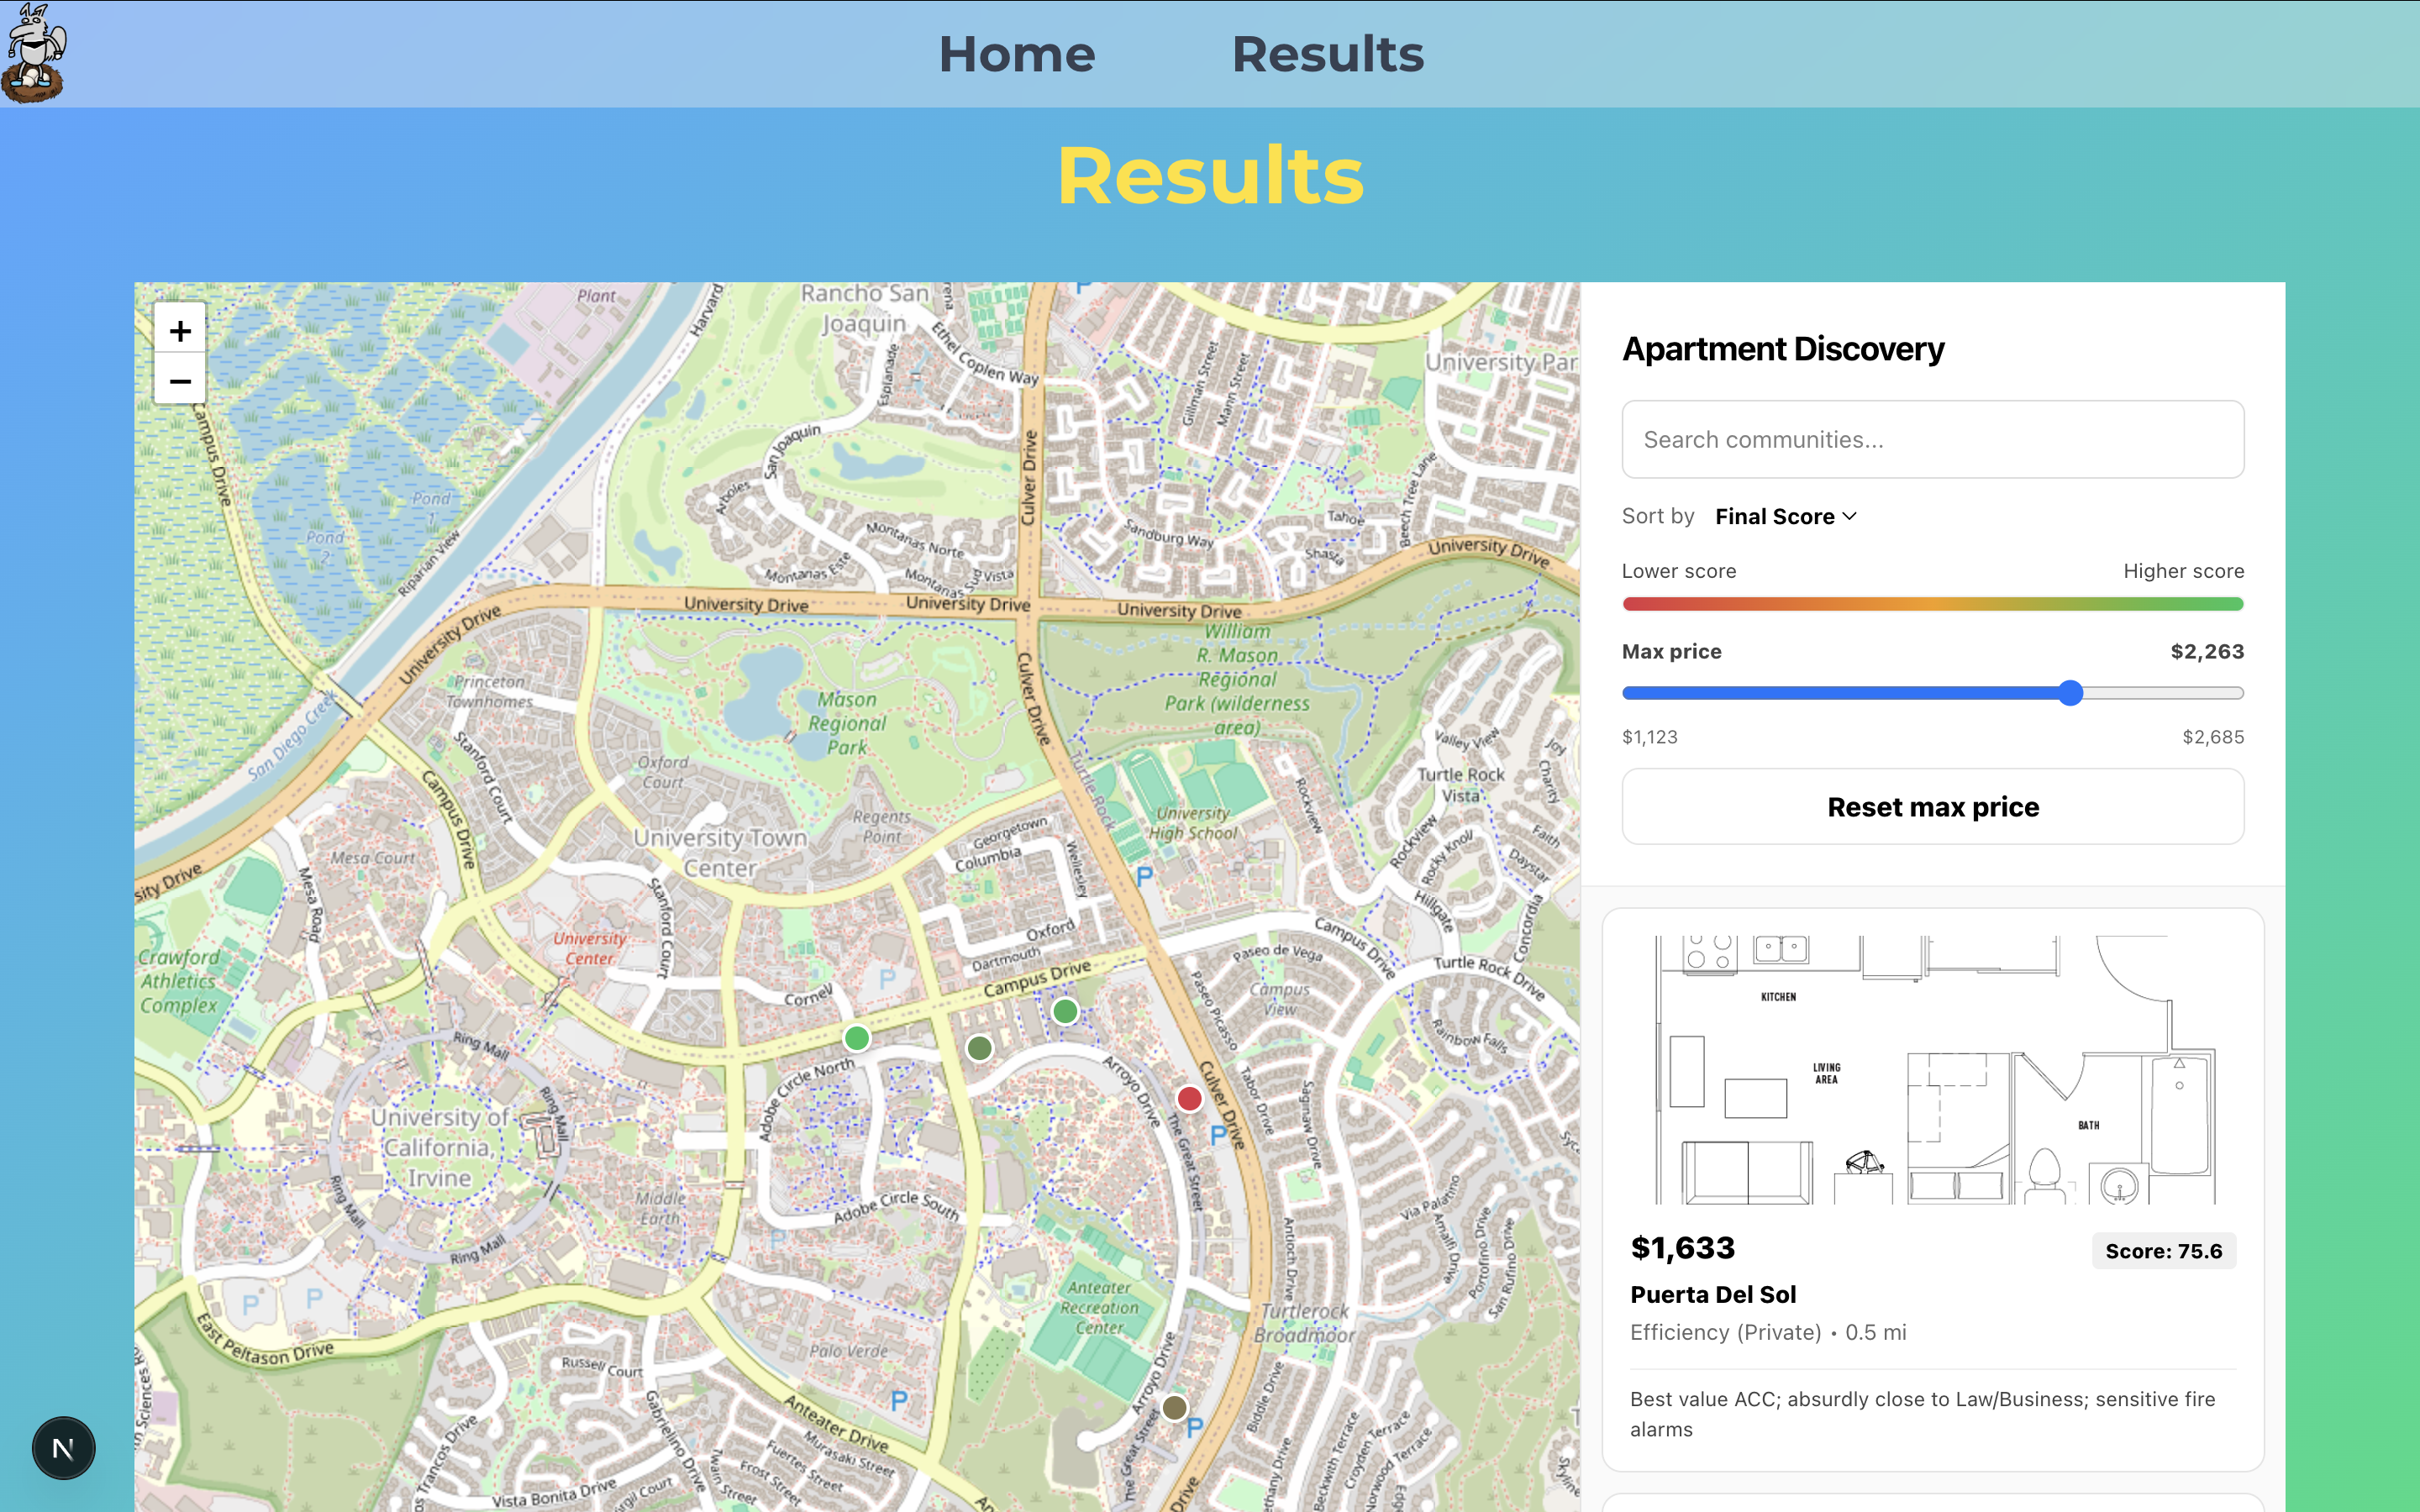Viewport: 2420px width, 1512px height.
Task: Click the anteater logo in top-left corner
Action: 35,53
